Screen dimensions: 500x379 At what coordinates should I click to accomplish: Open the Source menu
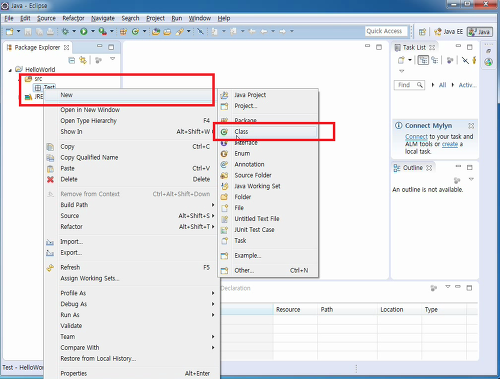[46, 18]
